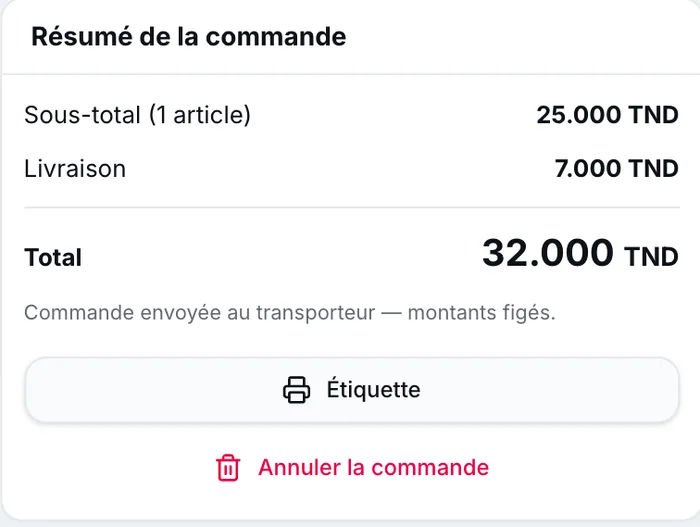Click the Commande envoyée au transporteur note
Screen dimensions: 700x527
click(199, 313)
